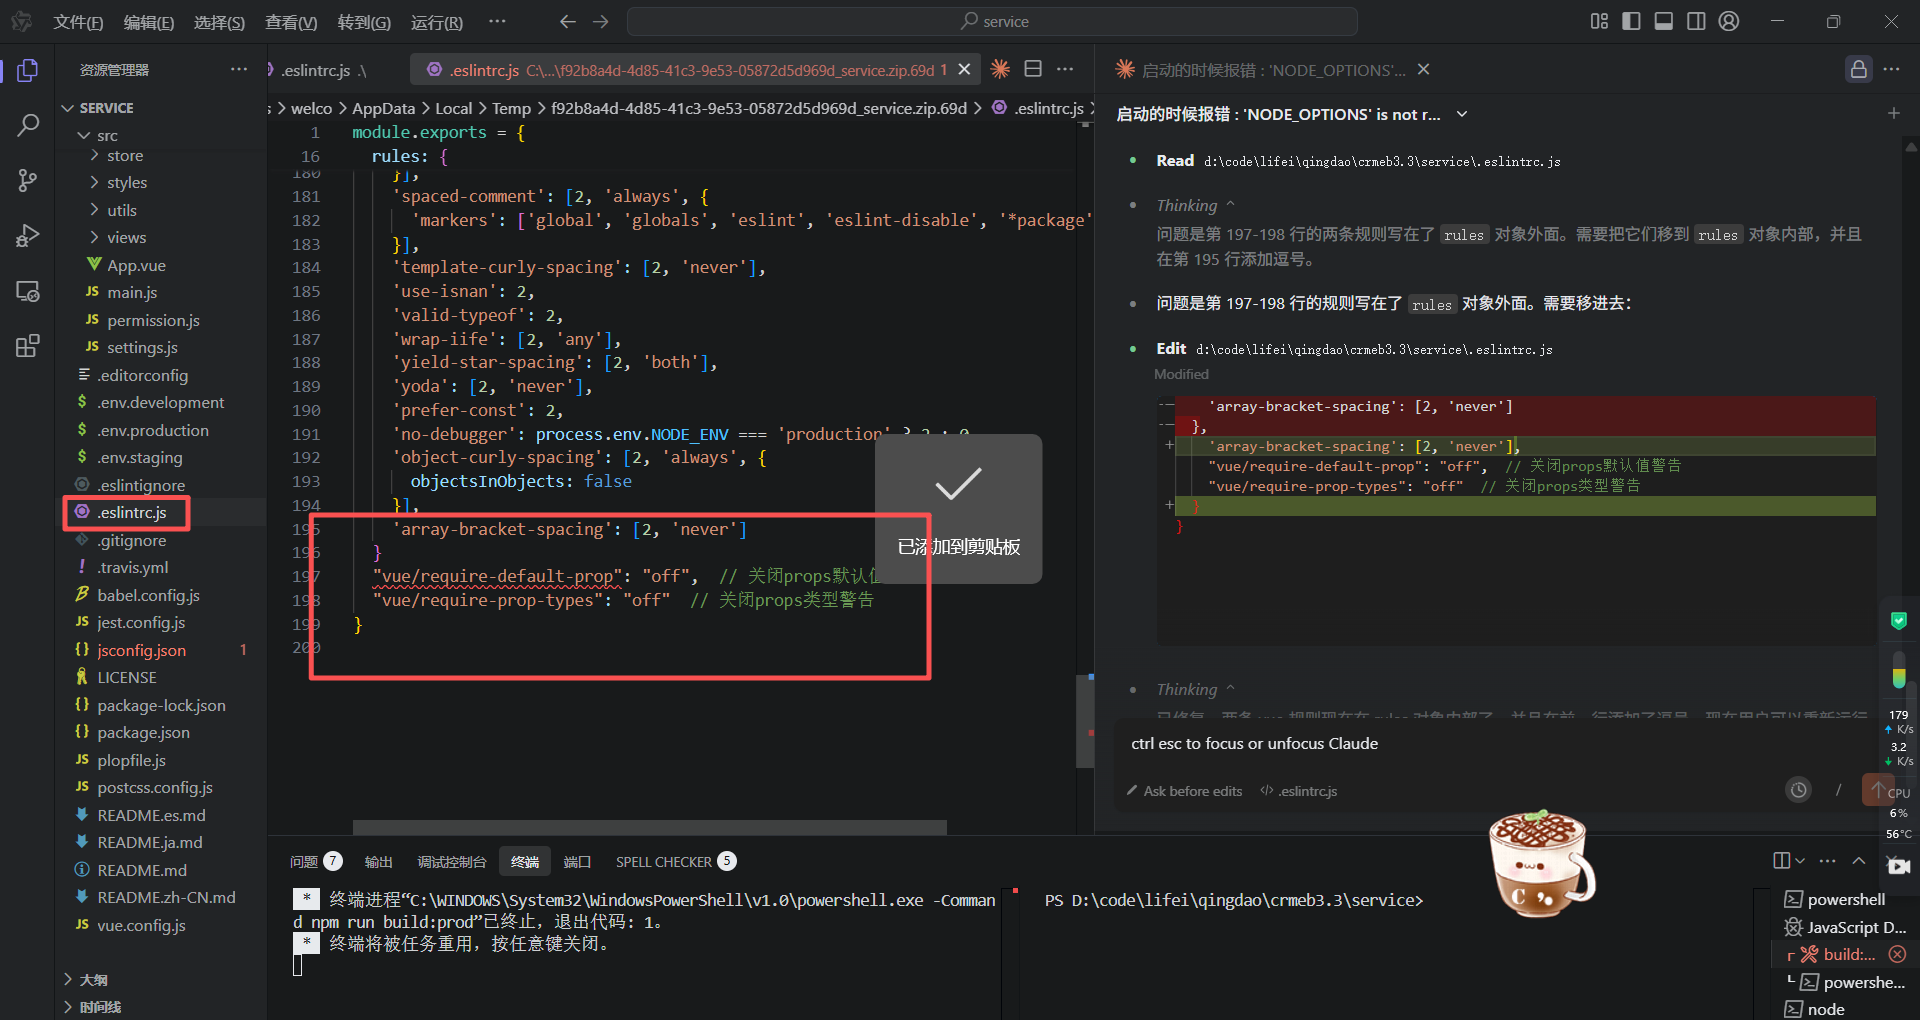The width and height of the screenshot is (1920, 1020).
Task: Open the session history clock icon
Action: pyautogui.click(x=1798, y=790)
